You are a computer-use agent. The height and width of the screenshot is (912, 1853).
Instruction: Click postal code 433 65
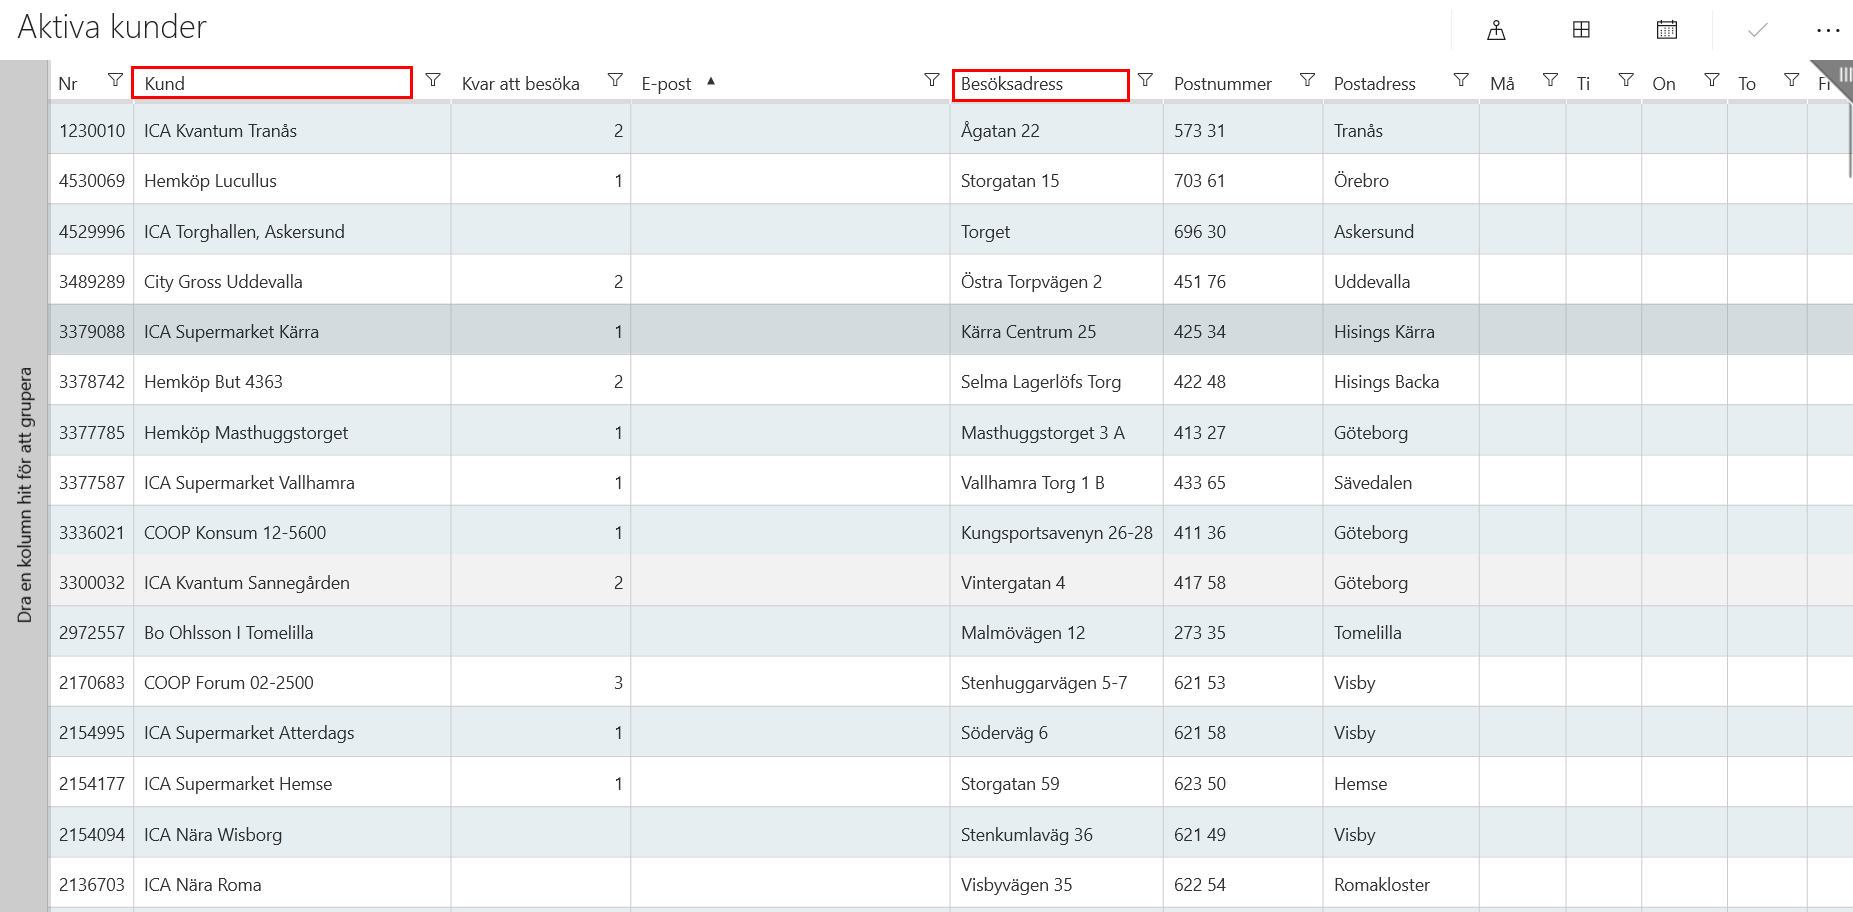click(1200, 483)
